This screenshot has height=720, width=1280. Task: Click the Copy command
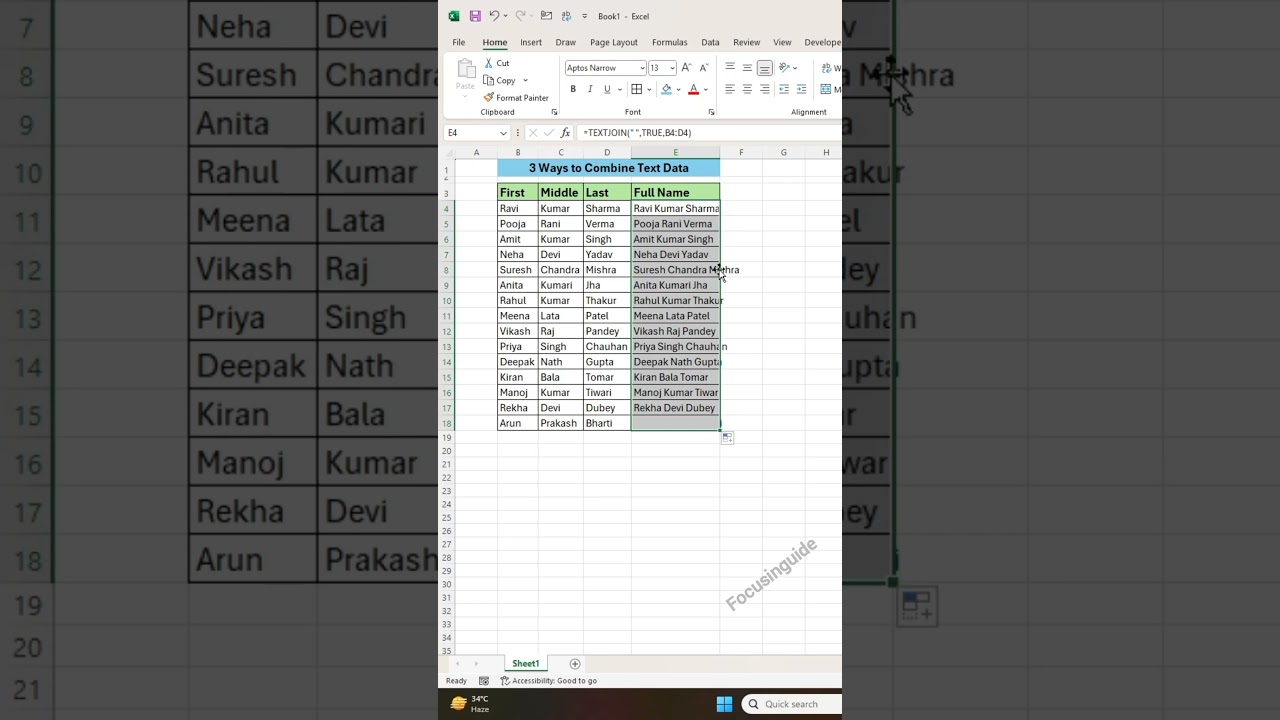point(500,80)
